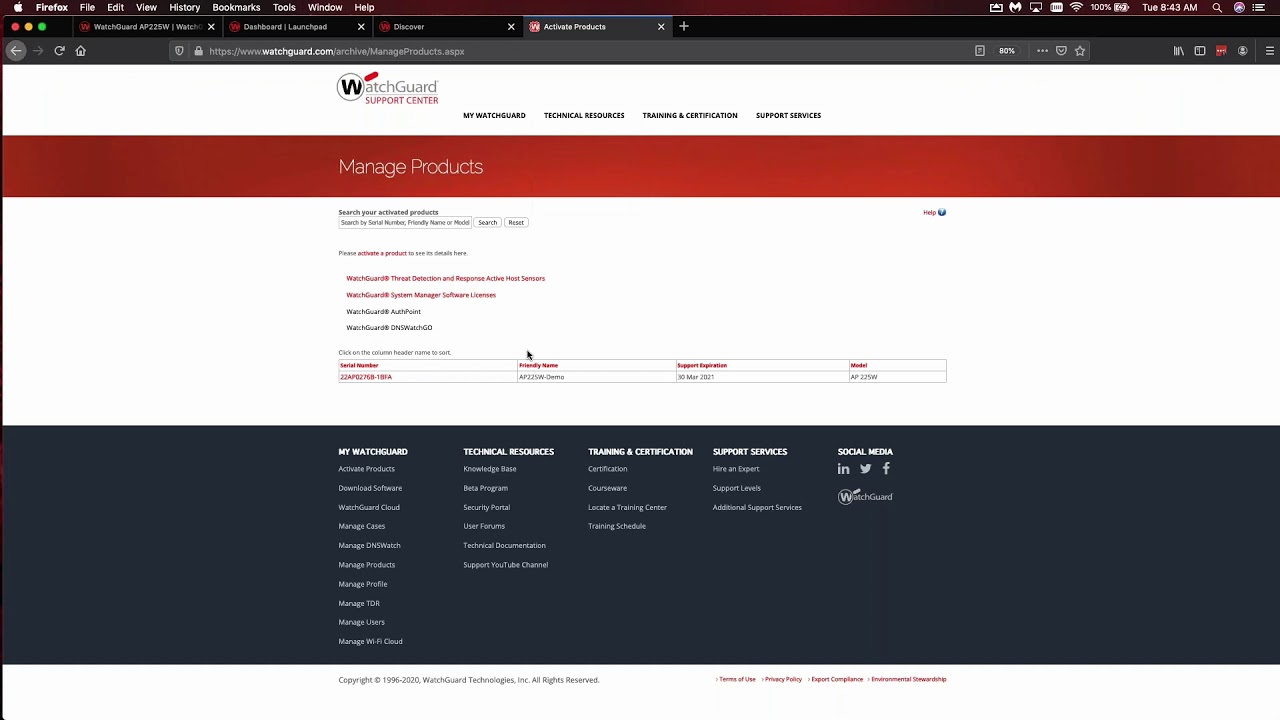Show sidebars icon in the toolbar
The width and height of the screenshot is (1280, 720).
[1200, 51]
